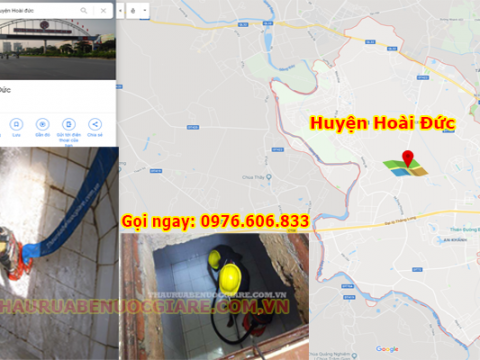This screenshot has width=480, height=360.
Task: Click the red map pin marker
Action: 408,158
